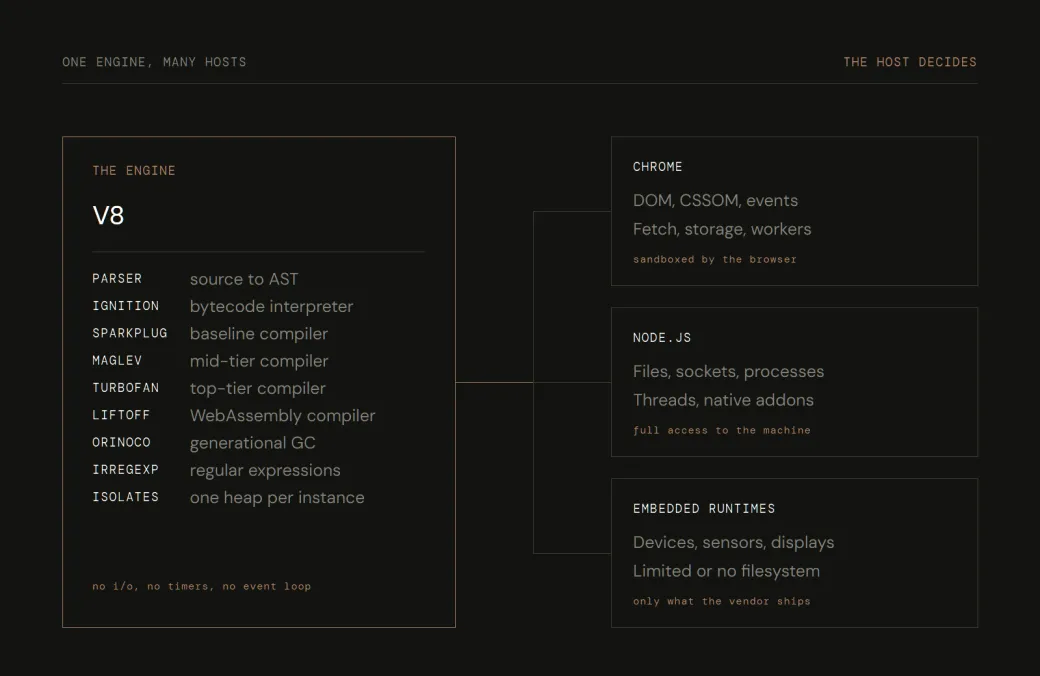Click 'WebAssembly compiler' text
The image size is (1040, 676).
pyautogui.click(x=283, y=415)
